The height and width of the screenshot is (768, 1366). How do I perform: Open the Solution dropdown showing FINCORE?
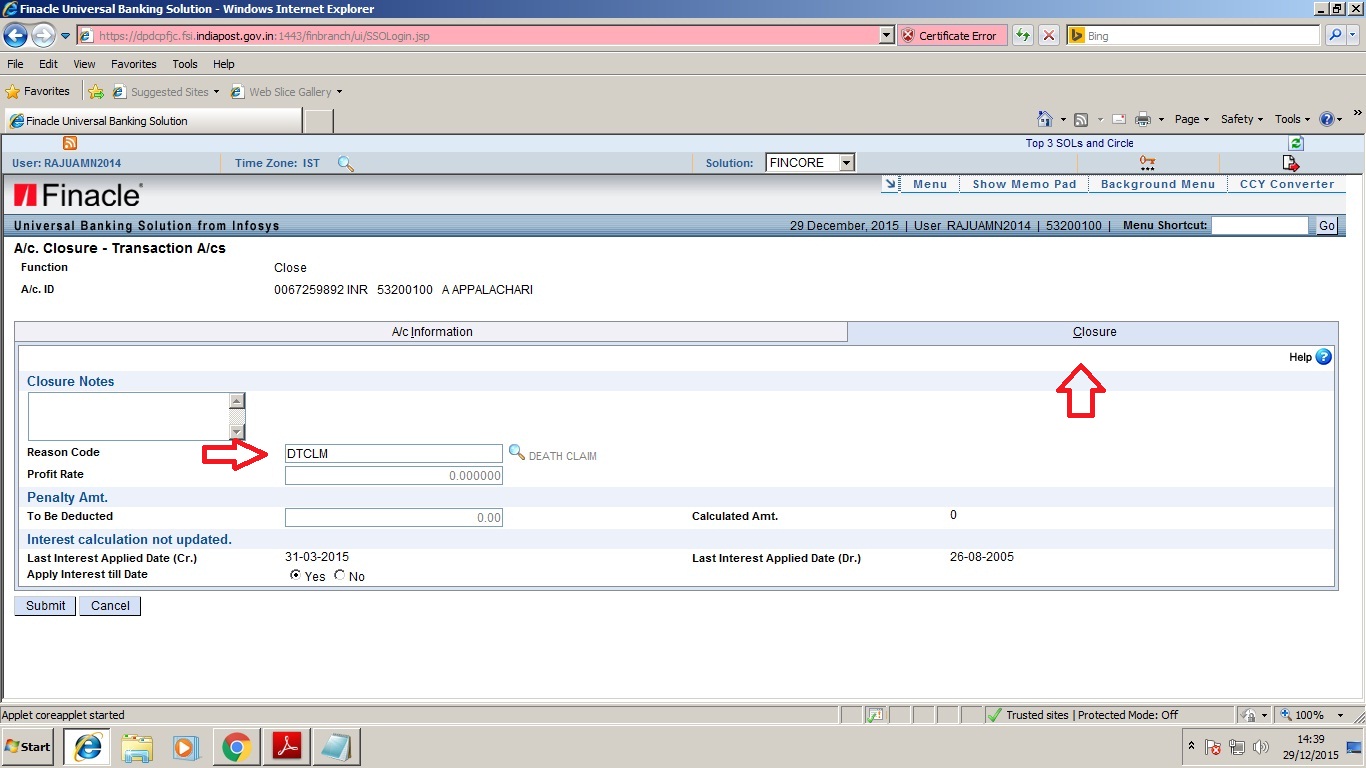[x=845, y=162]
